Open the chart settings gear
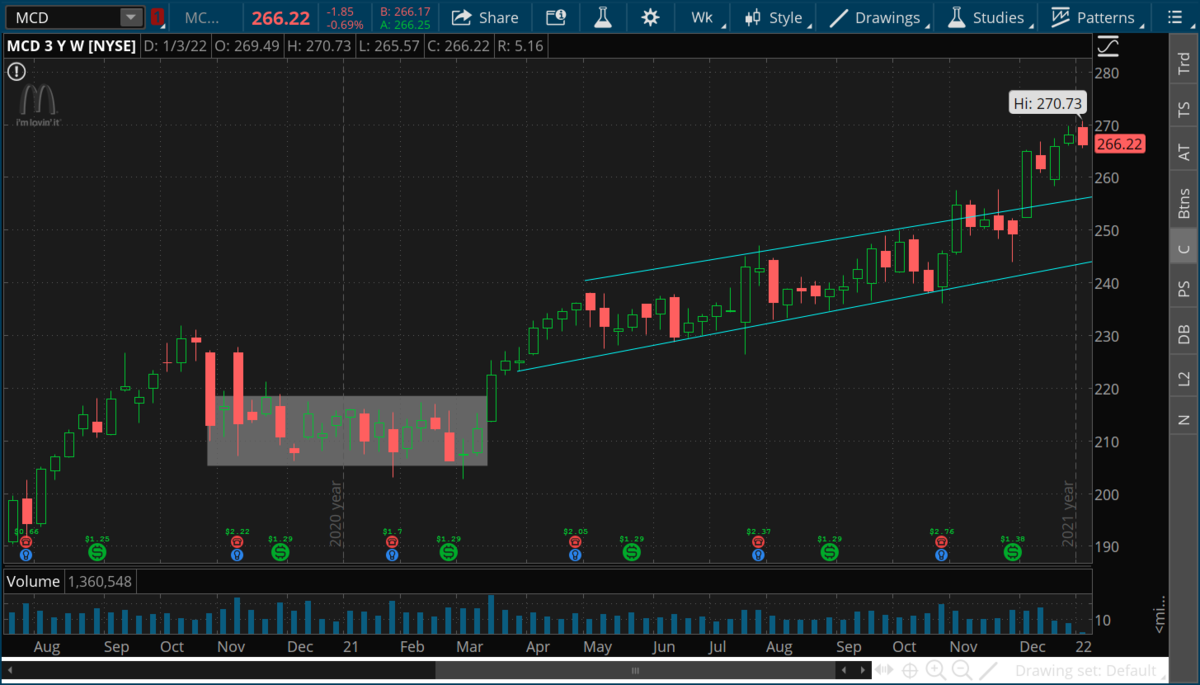1200x685 pixels. pos(651,18)
